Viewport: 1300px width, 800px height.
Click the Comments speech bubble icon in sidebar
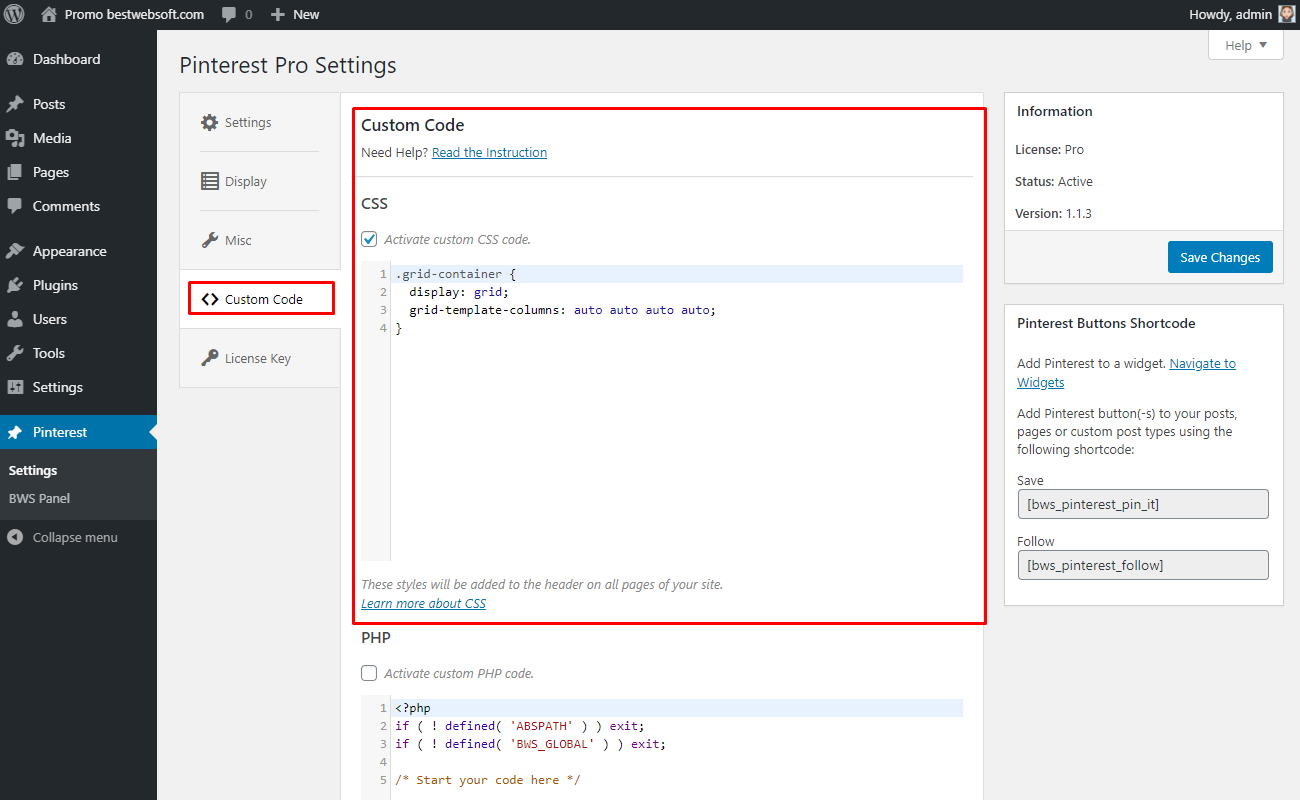coord(15,206)
